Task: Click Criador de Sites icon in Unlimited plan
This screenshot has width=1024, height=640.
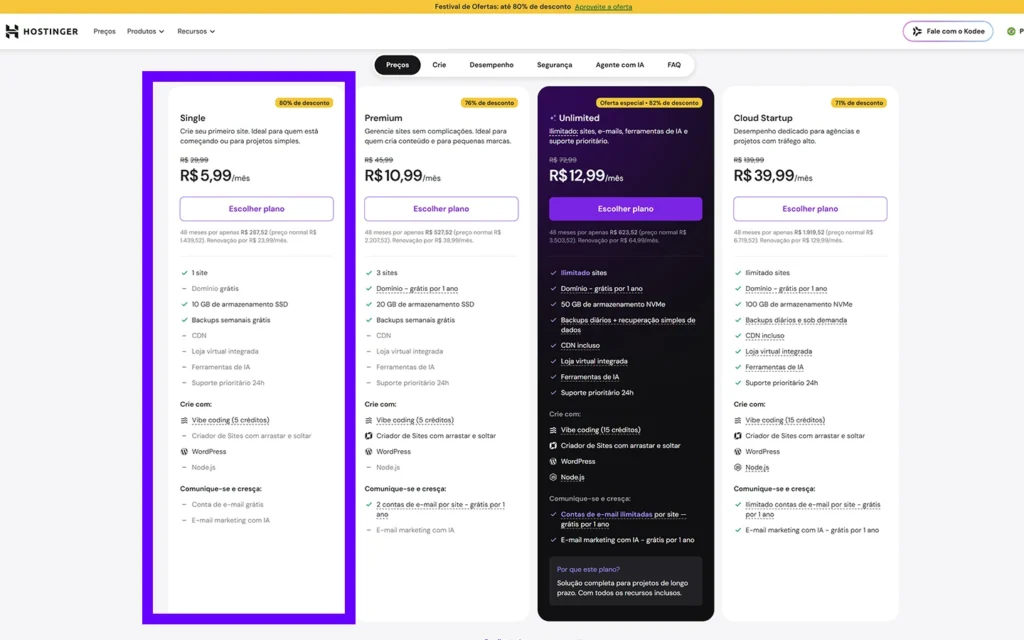Action: point(553,446)
